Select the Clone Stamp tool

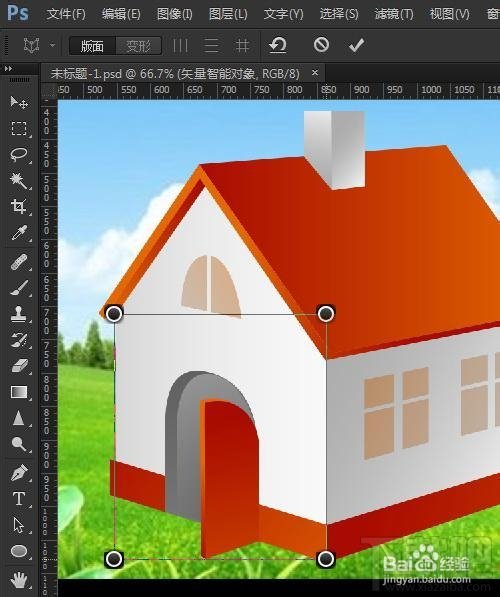point(19,314)
